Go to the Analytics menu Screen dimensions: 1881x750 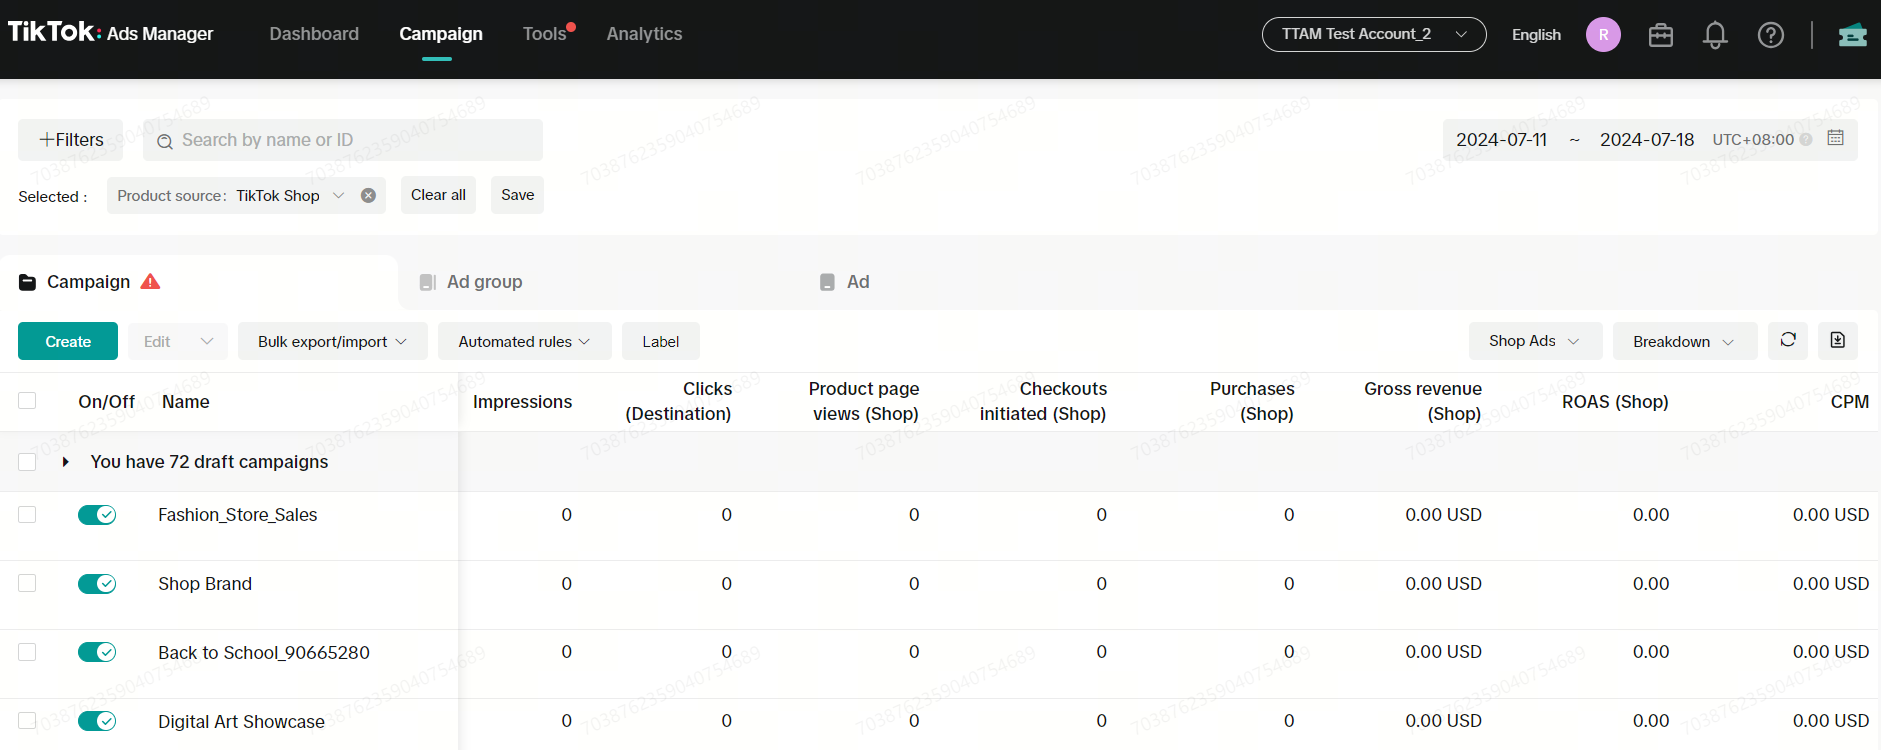pos(644,34)
